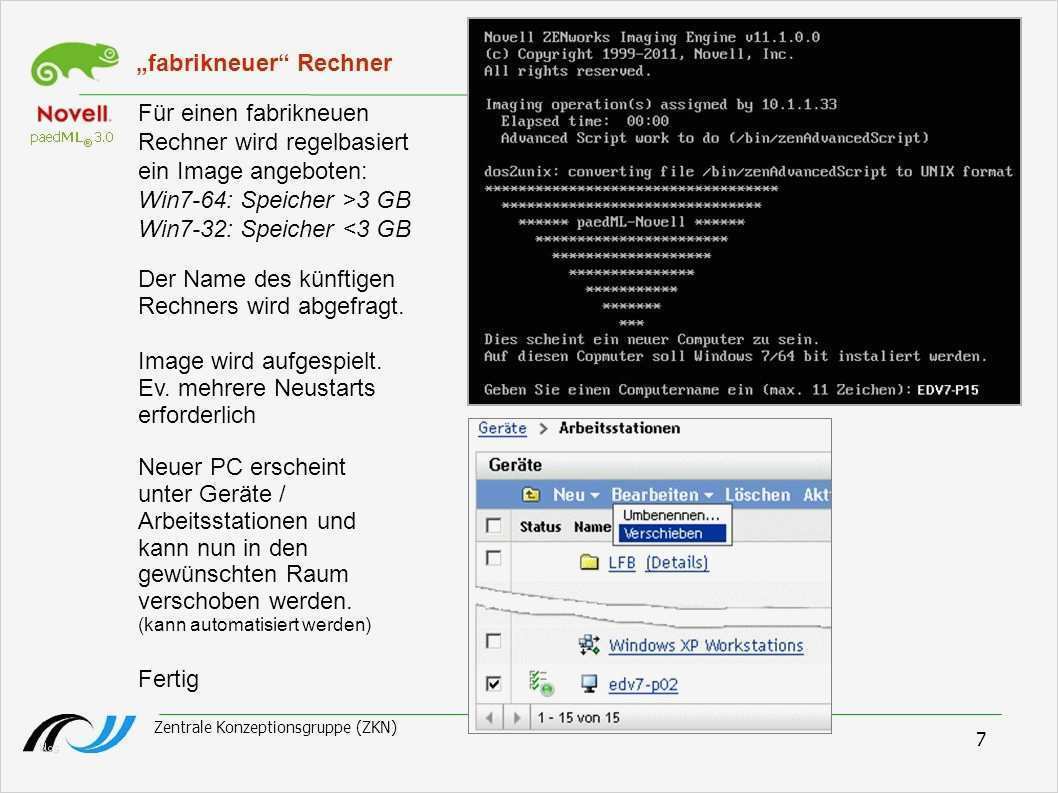The width and height of the screenshot is (1058, 793).
Task: Click the Novell paedML 3.0 logo
Action: pos(72,125)
